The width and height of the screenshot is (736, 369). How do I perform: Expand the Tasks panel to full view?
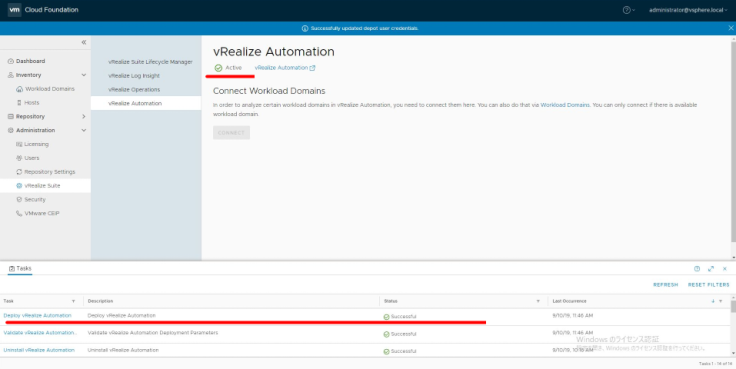click(711, 269)
